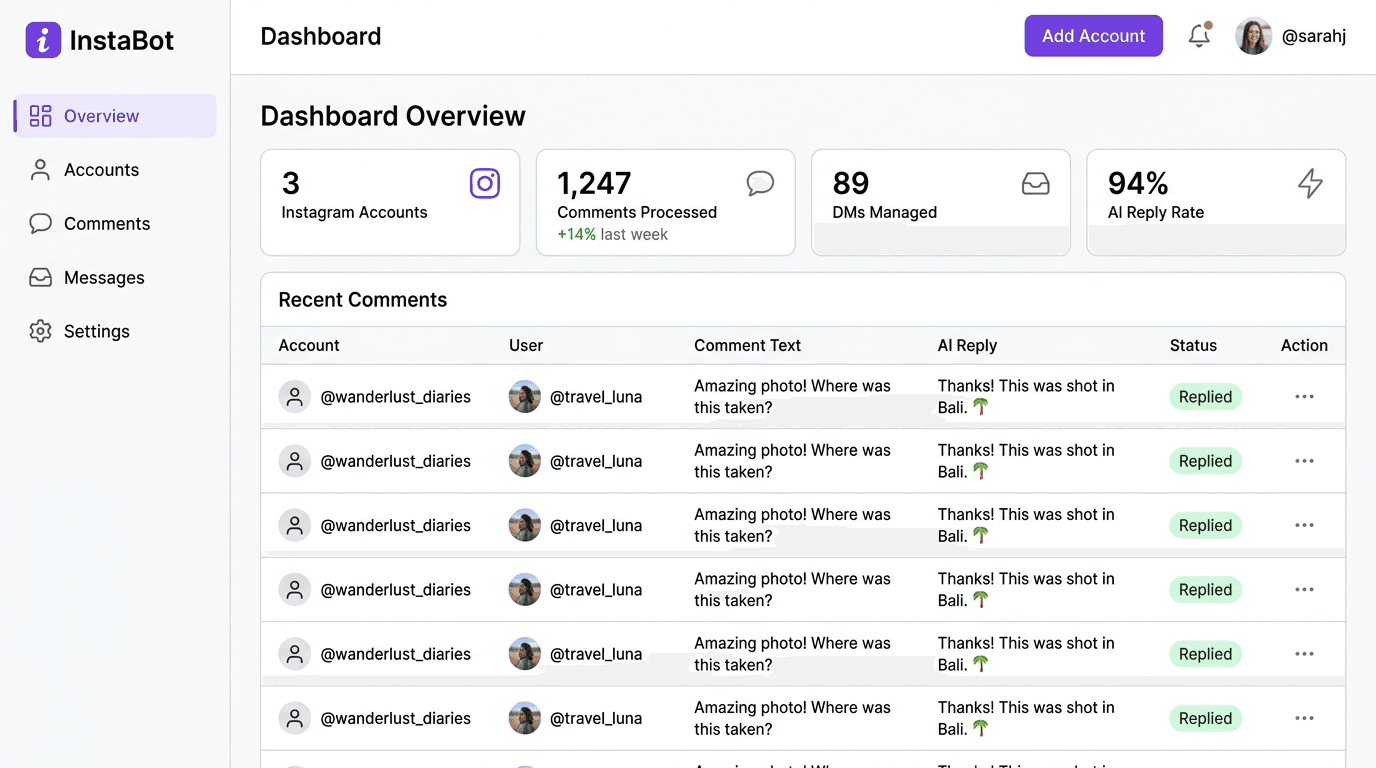Open Messages via the inbox icon
This screenshot has height=768, width=1376.
coord(40,277)
